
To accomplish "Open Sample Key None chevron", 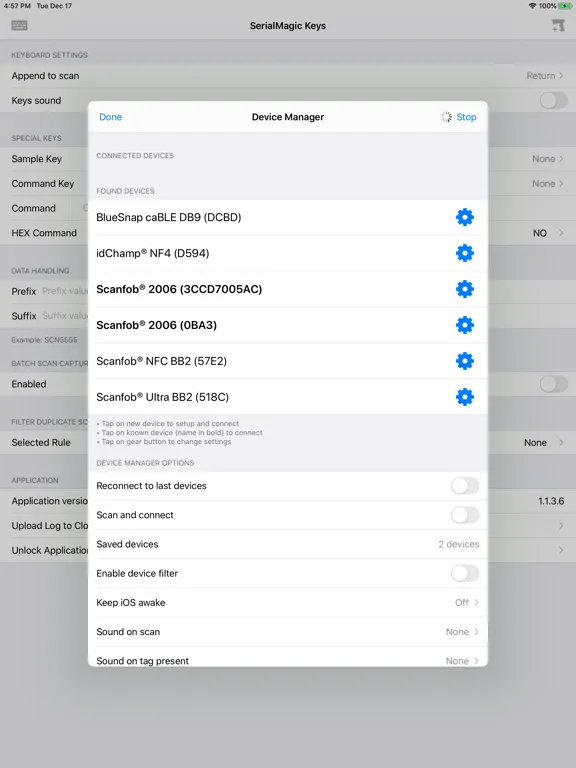I will (x=561, y=159).
